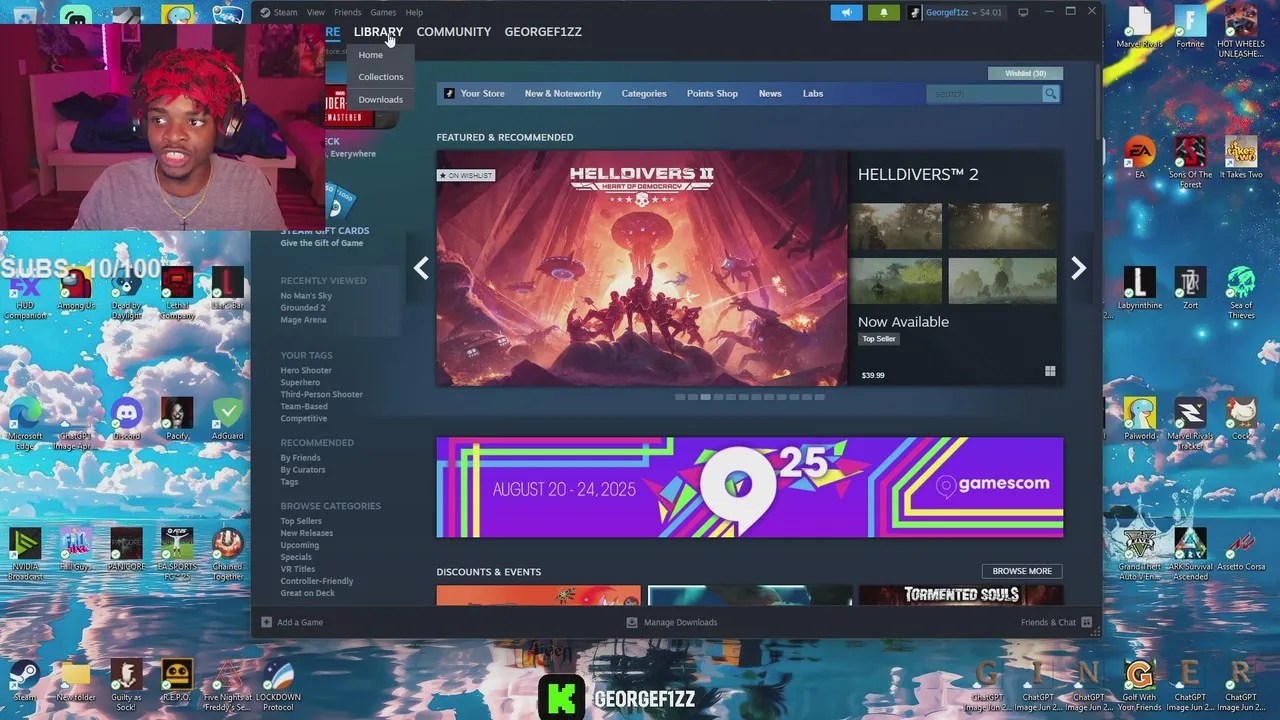
Task: Show previous featured game with left arrow
Action: tap(421, 268)
